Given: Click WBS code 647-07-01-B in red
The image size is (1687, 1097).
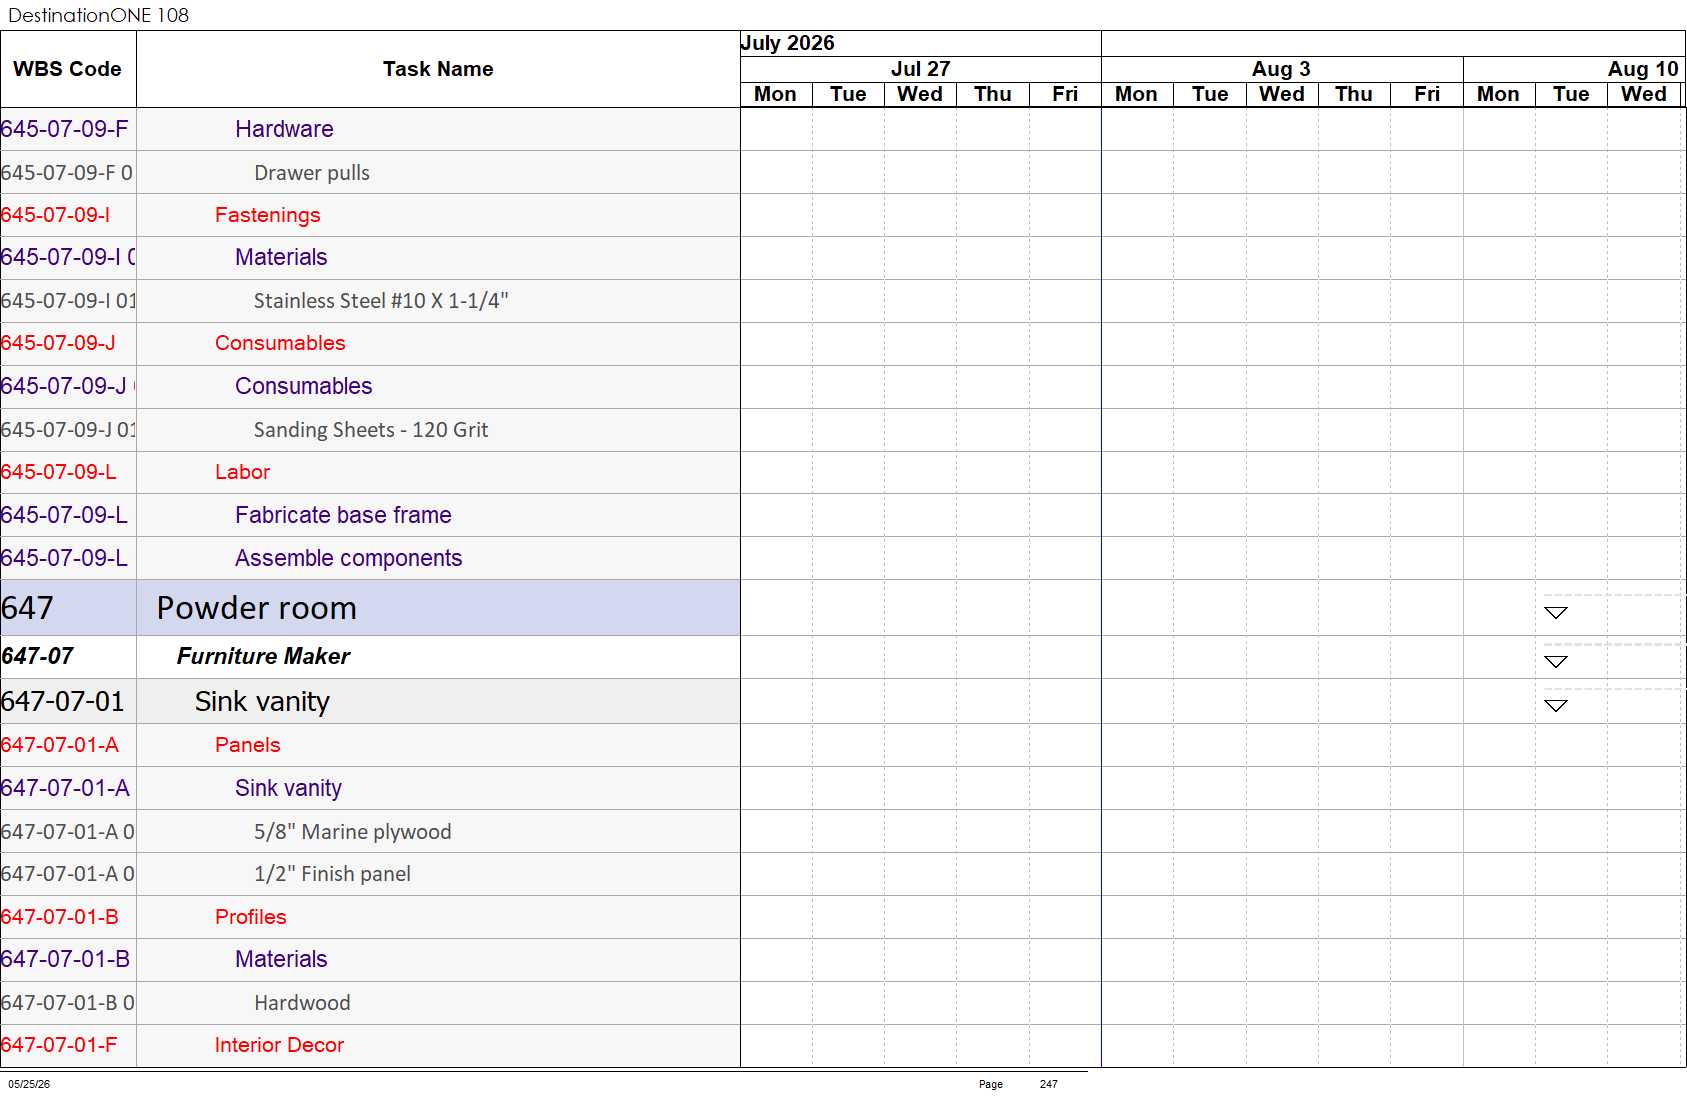Looking at the screenshot, I should 60,917.
